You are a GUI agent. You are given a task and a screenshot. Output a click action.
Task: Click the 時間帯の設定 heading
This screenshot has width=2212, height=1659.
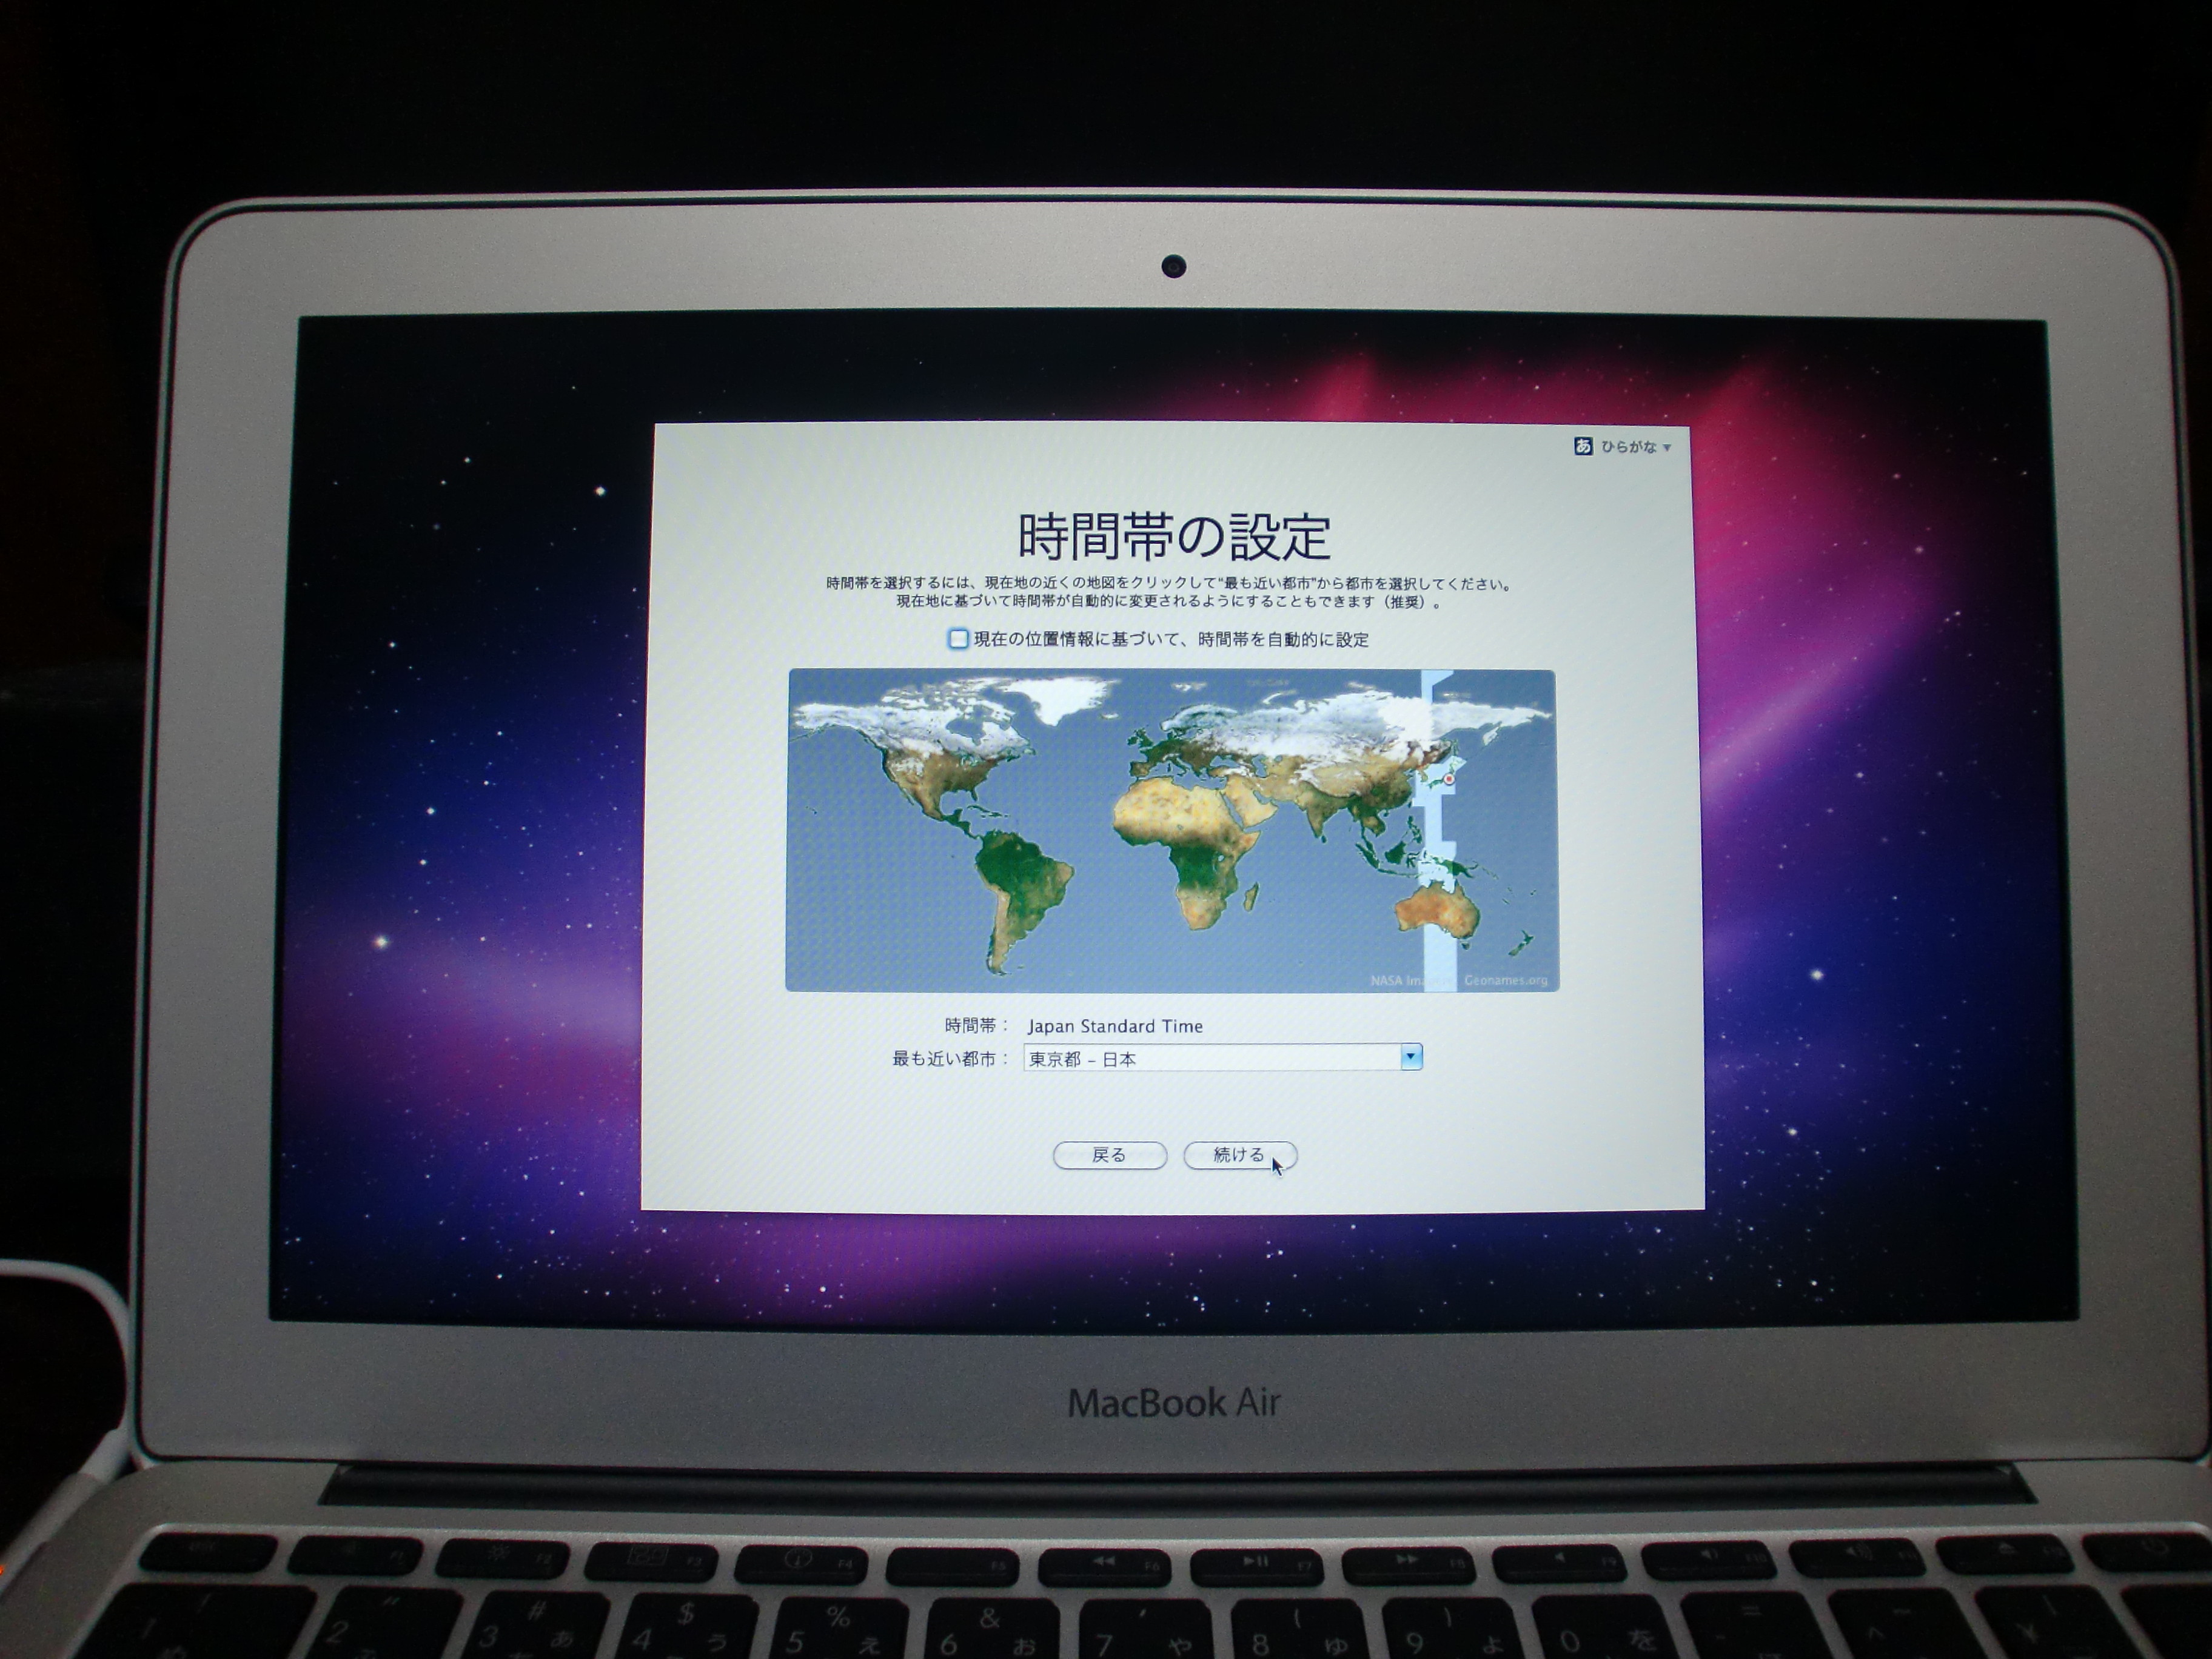click(x=1174, y=536)
